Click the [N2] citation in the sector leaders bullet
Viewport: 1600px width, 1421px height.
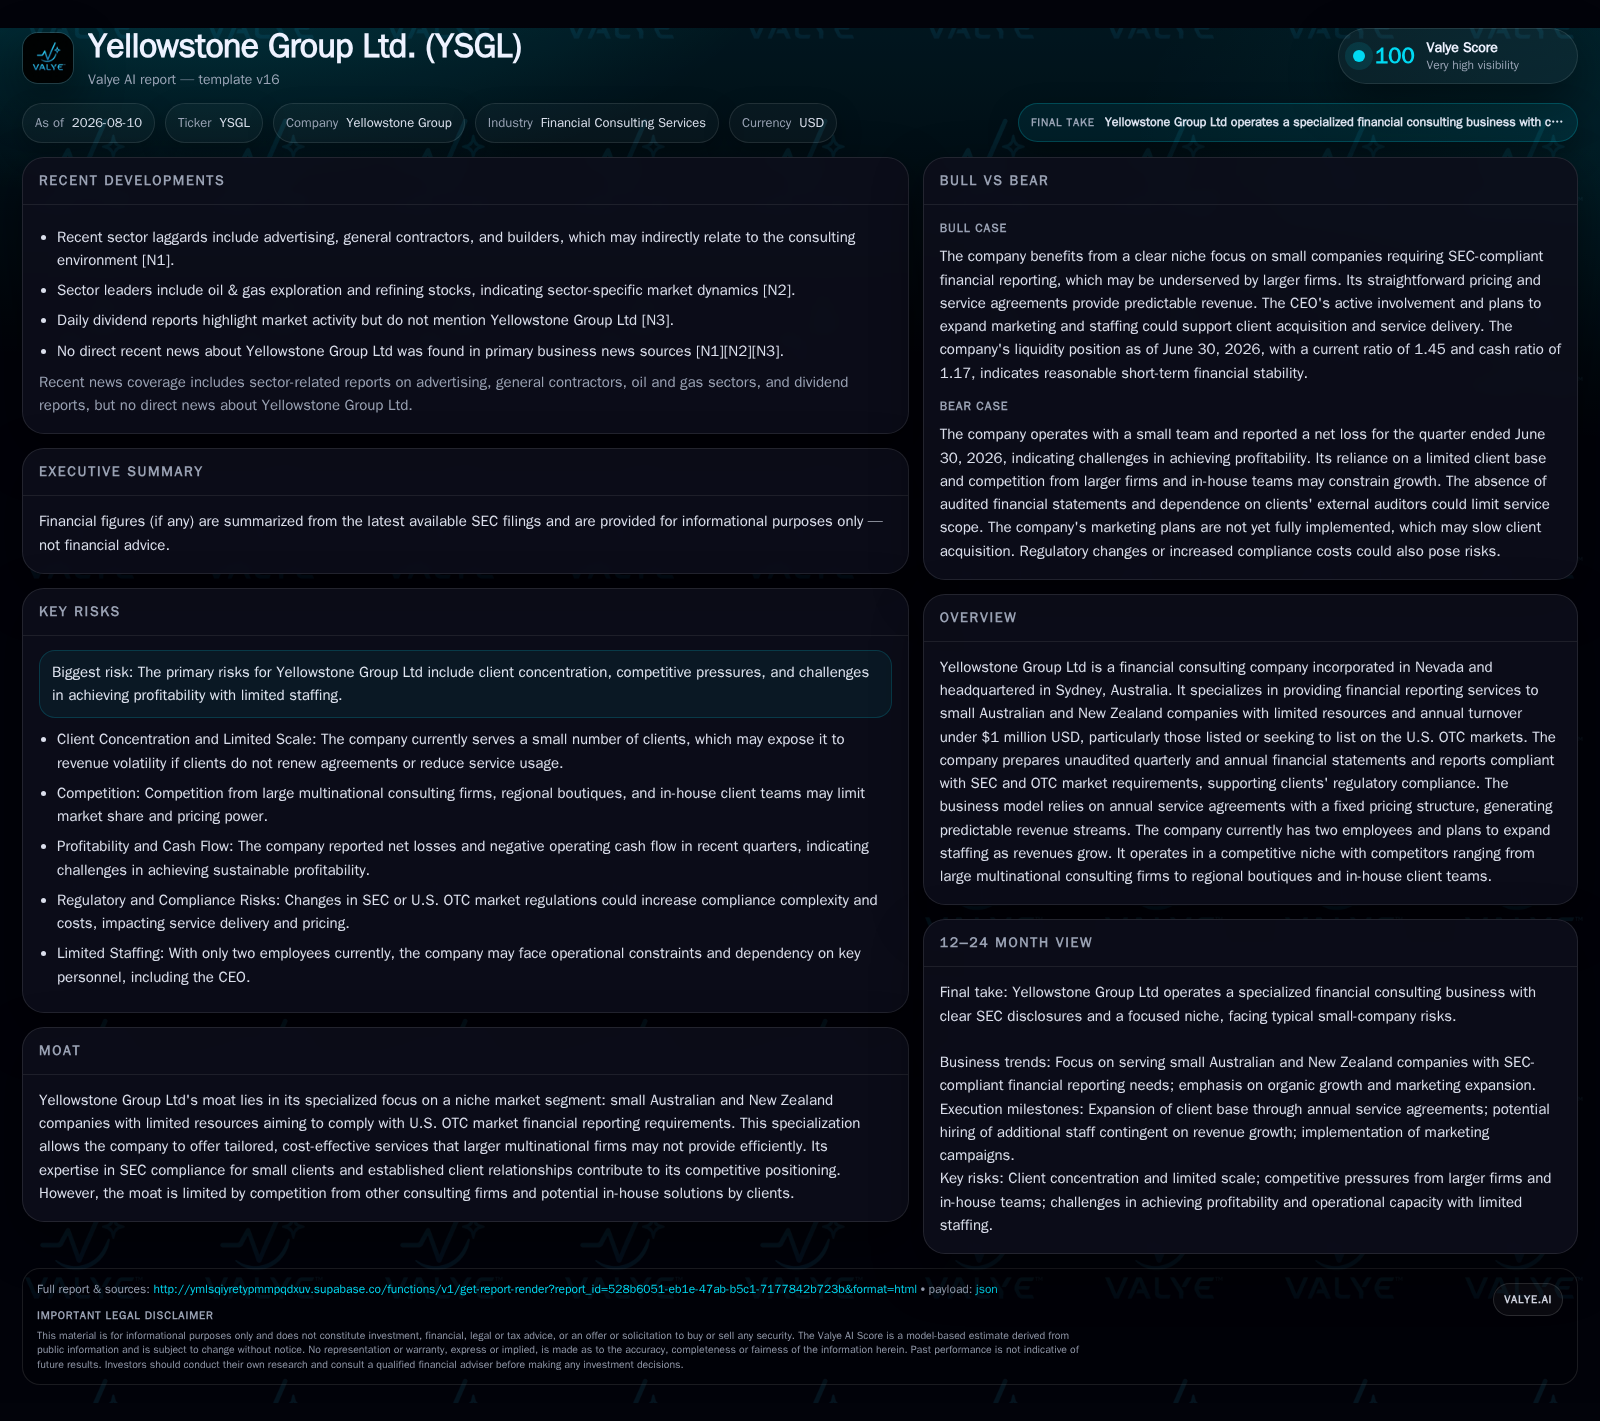pos(778,290)
